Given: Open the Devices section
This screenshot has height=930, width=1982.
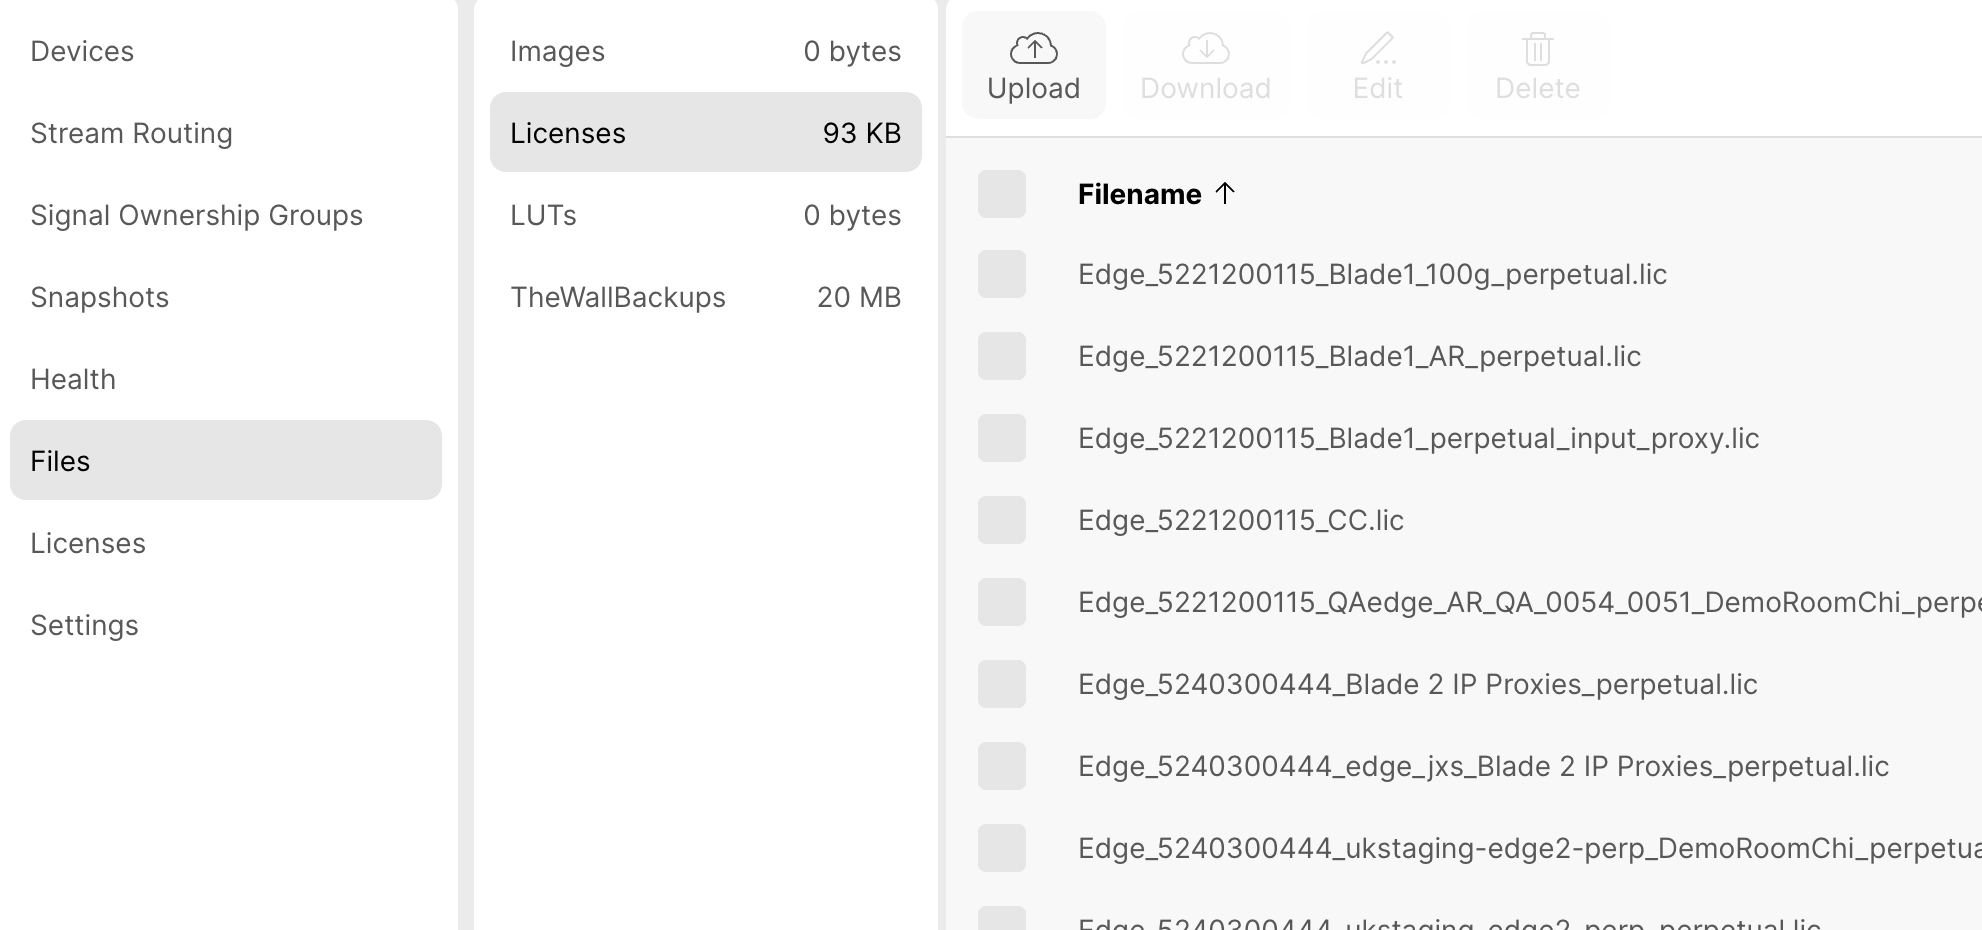Looking at the screenshot, I should 82,51.
